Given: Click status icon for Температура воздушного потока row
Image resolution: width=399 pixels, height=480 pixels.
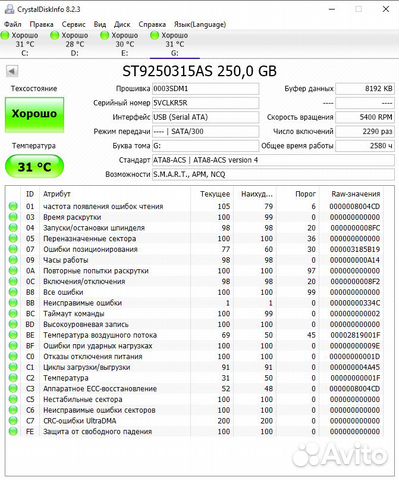Looking at the screenshot, I should point(13,335).
